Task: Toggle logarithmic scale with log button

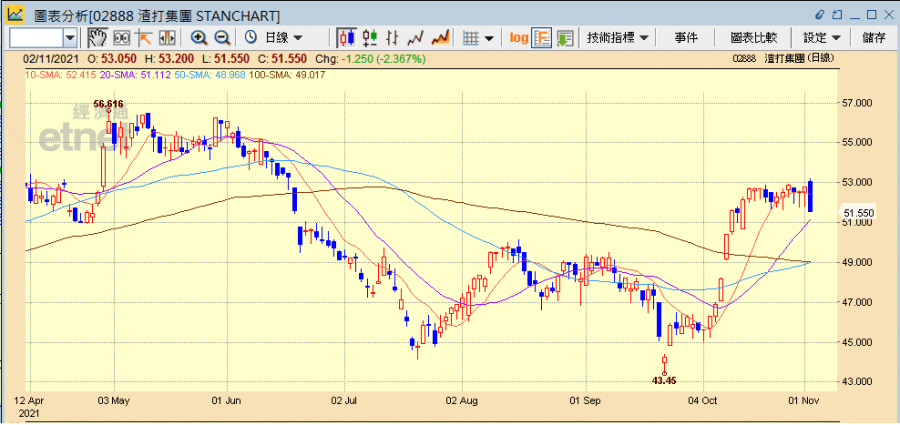Action: 518,37
